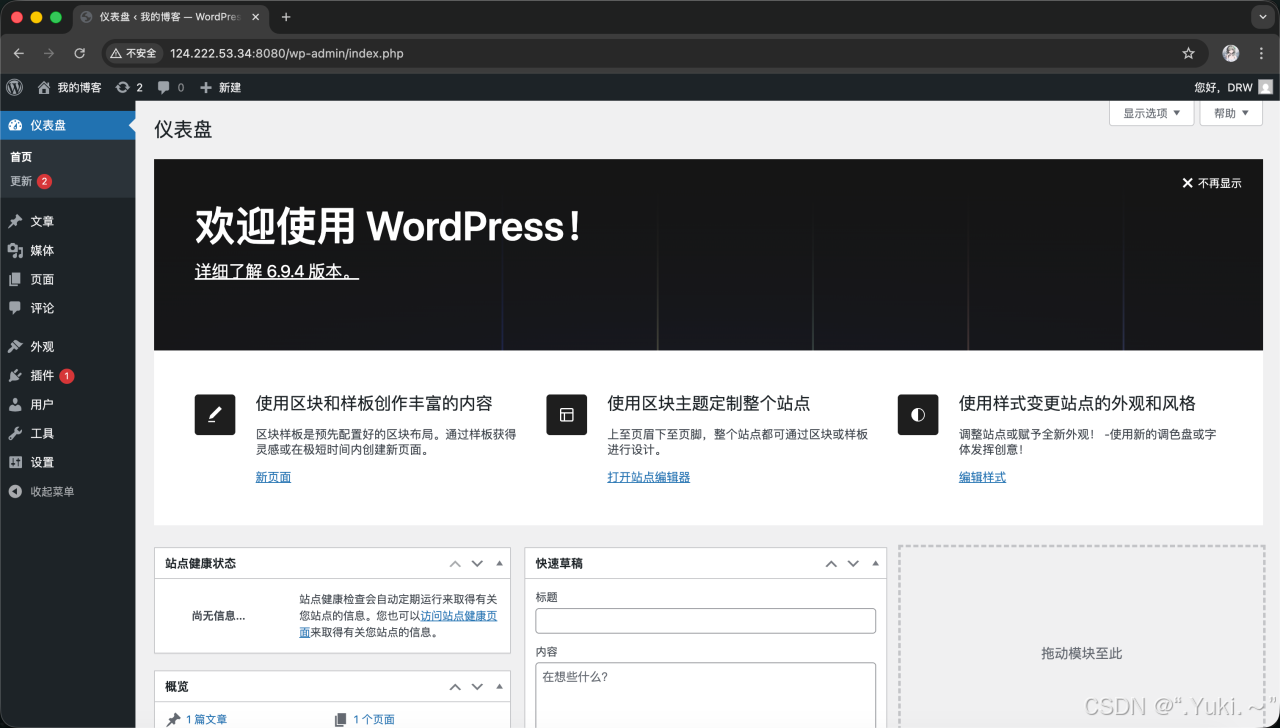Click the pencil icon beside 使用区块和样板创作丰富的内容

(215, 415)
